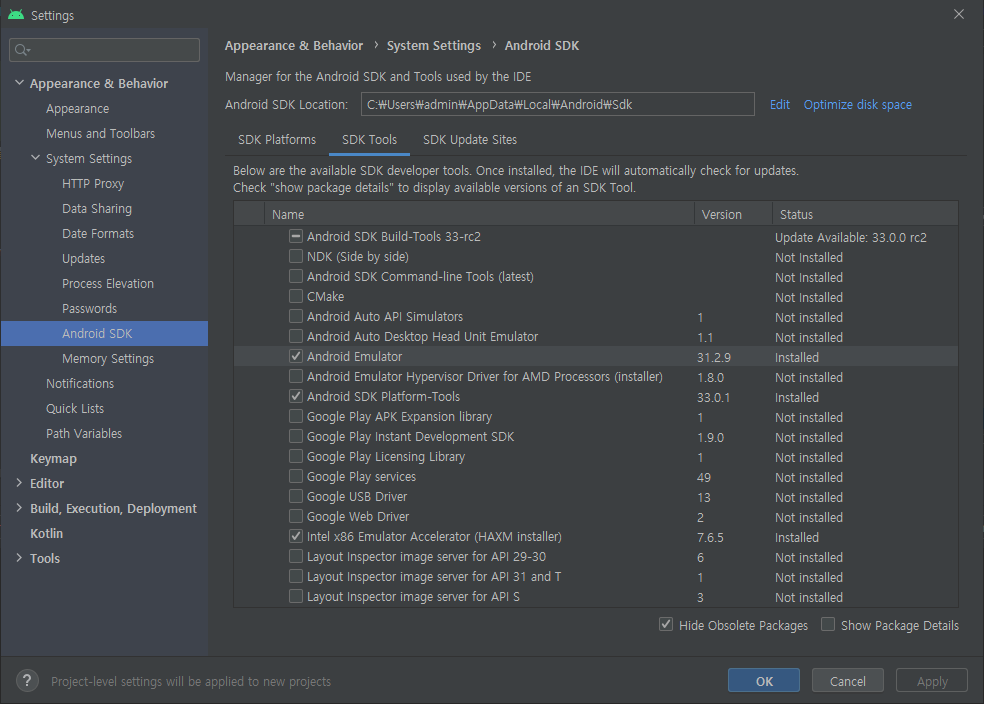The height and width of the screenshot is (704, 984).
Task: Select HTTP Proxy in sidebar
Action: tap(93, 184)
